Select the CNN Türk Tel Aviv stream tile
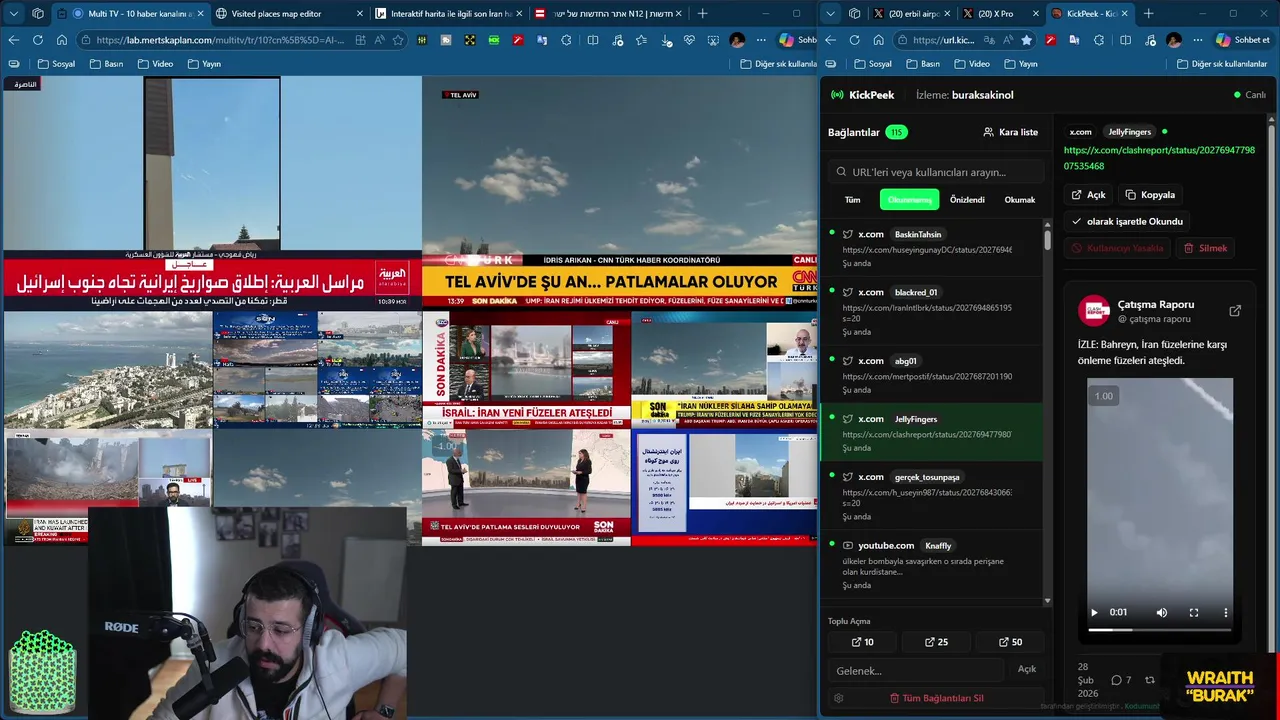 pos(620,192)
